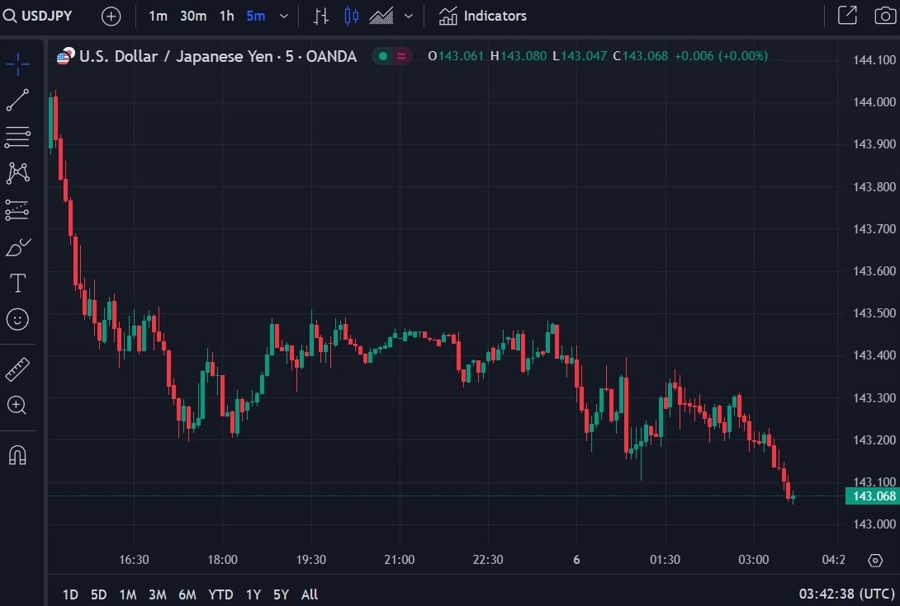The width and height of the screenshot is (900, 606).
Task: Select bars chart style
Action: pyautogui.click(x=321, y=16)
